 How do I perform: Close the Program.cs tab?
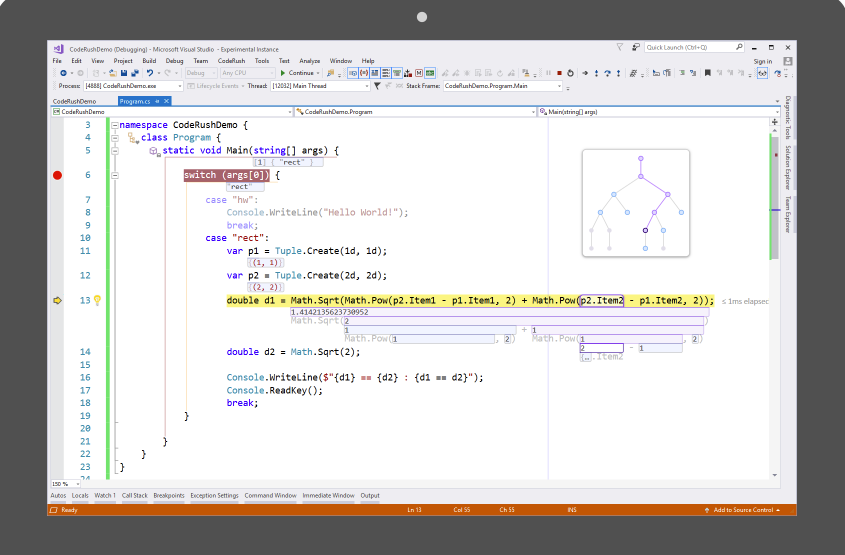(x=167, y=101)
